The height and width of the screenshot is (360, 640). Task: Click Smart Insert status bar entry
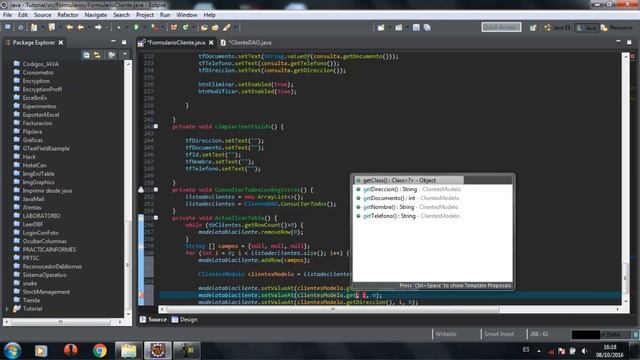coord(499,334)
